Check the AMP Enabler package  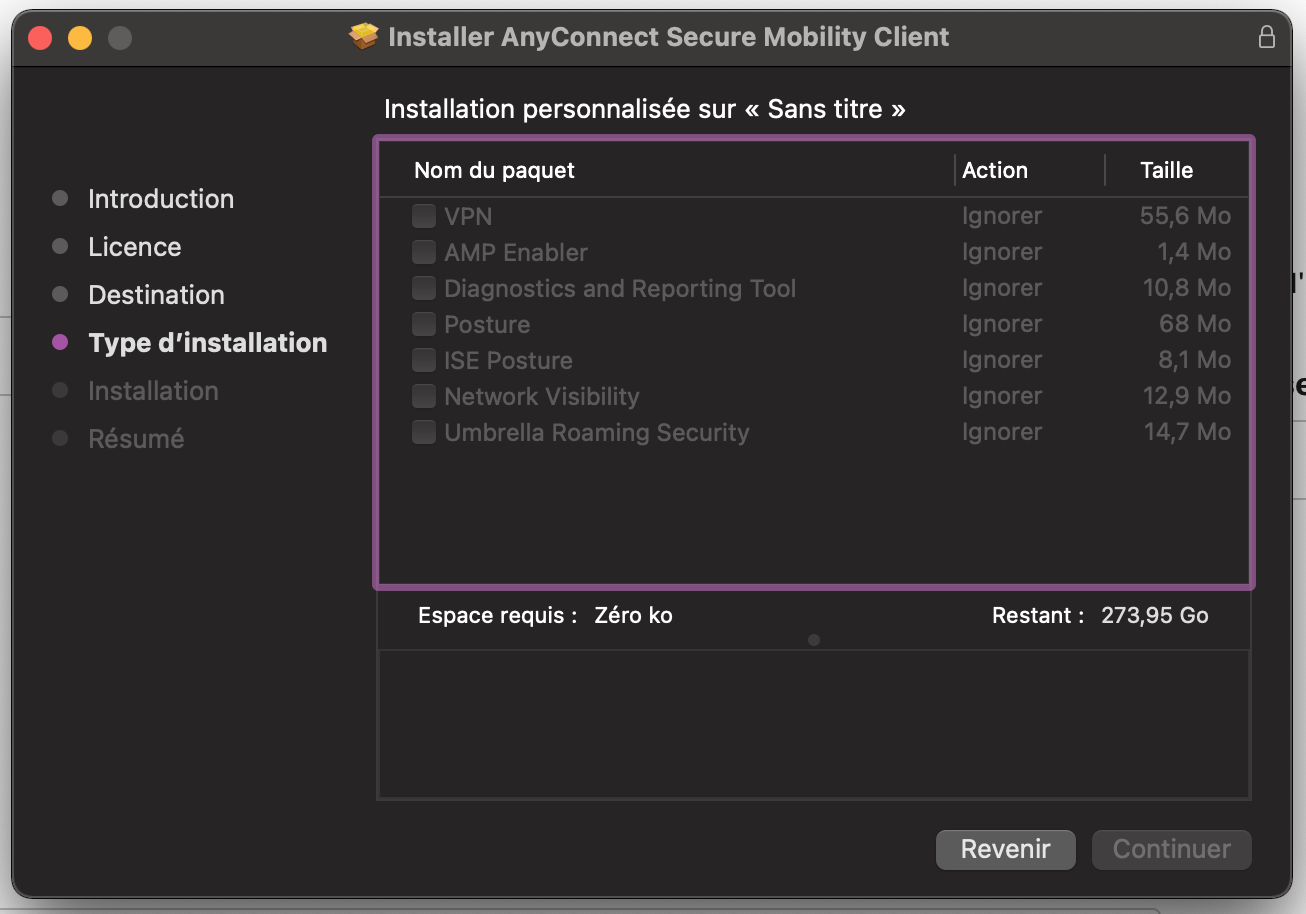point(424,252)
